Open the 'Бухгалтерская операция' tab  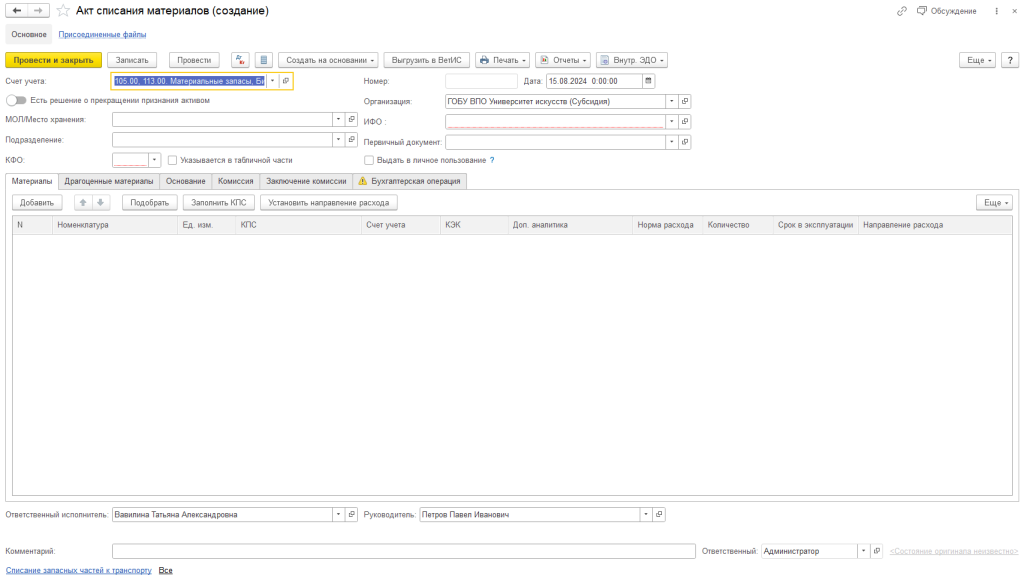[409, 181]
